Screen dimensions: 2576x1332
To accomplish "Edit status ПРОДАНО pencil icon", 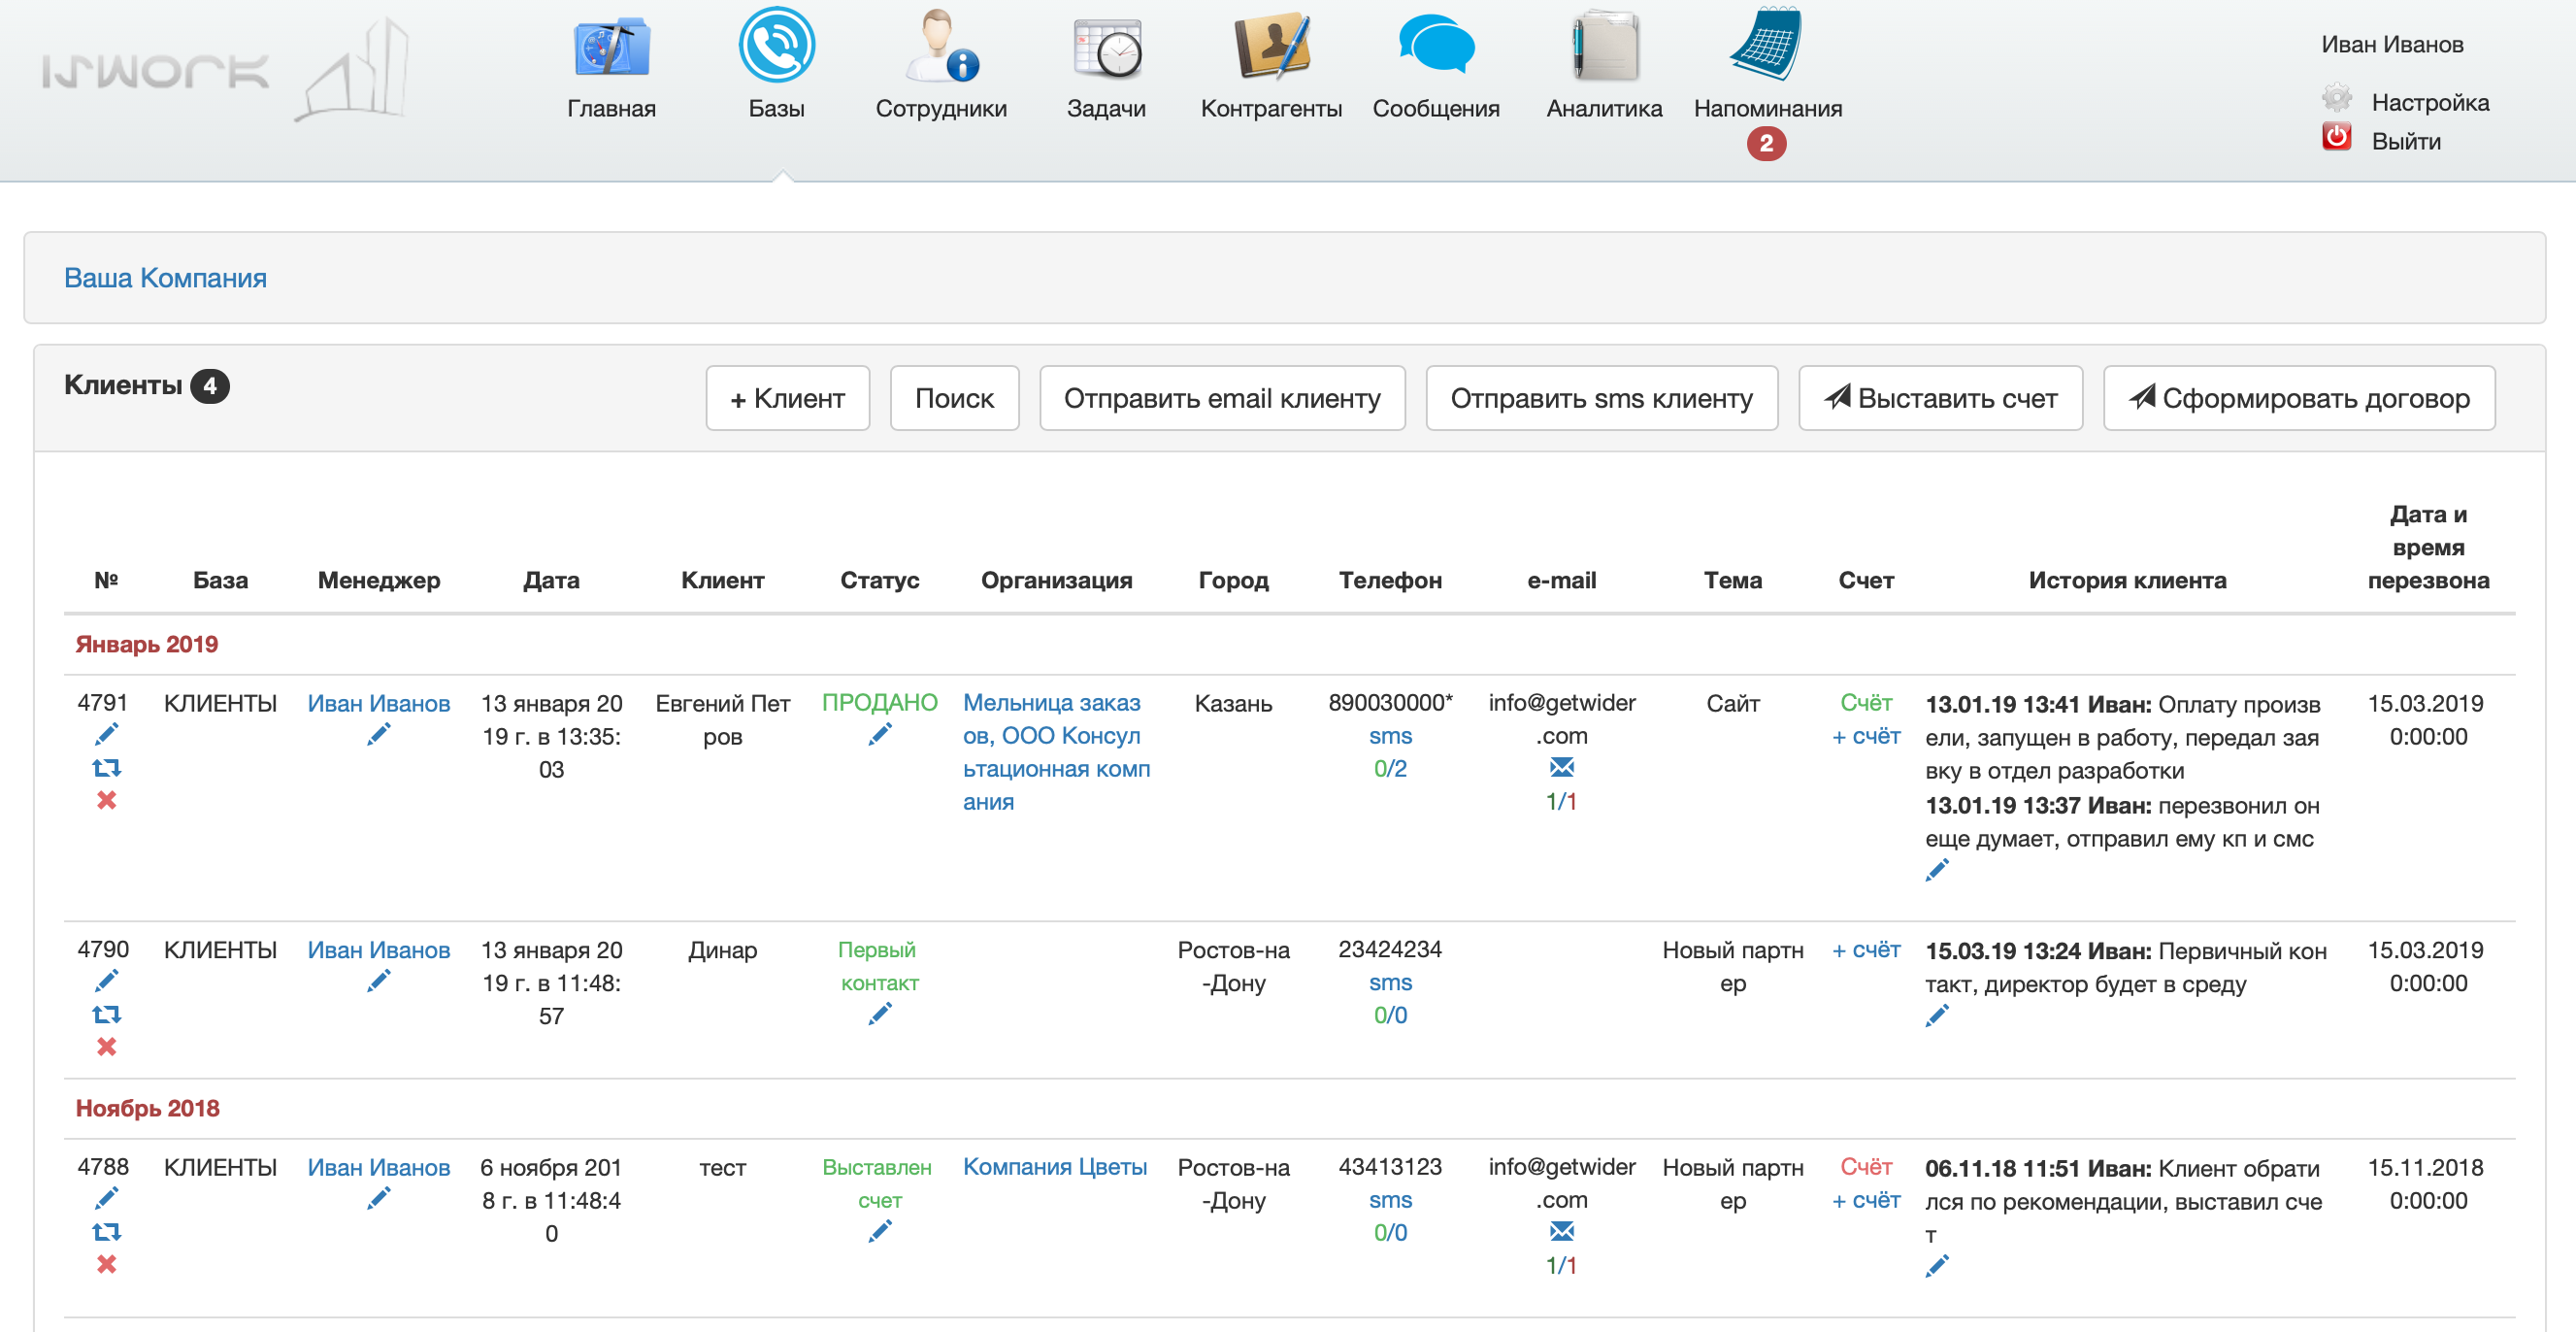I will coord(879,736).
